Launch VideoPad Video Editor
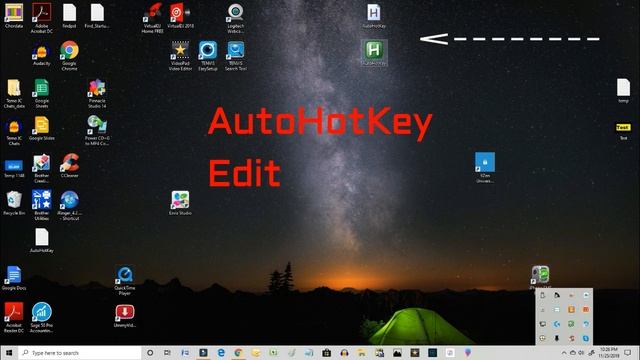Screen dimensions: 640x360 pyautogui.click(x=180, y=56)
